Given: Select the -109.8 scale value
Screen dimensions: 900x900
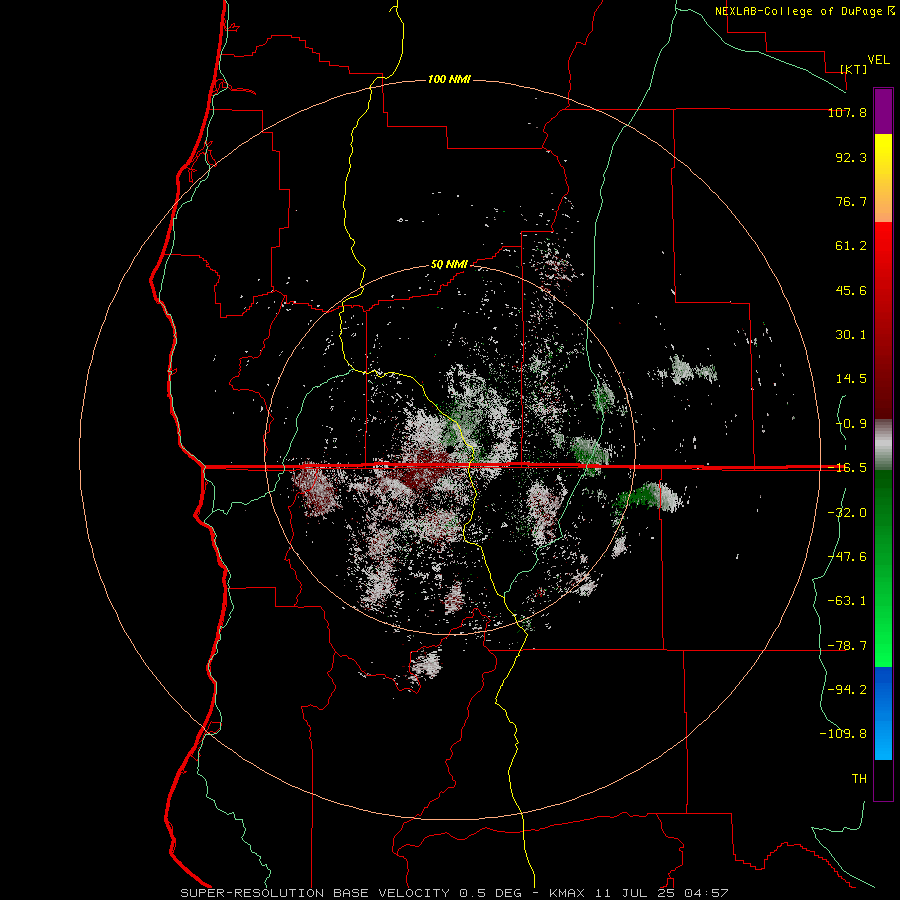Looking at the screenshot, I should pyautogui.click(x=843, y=734).
